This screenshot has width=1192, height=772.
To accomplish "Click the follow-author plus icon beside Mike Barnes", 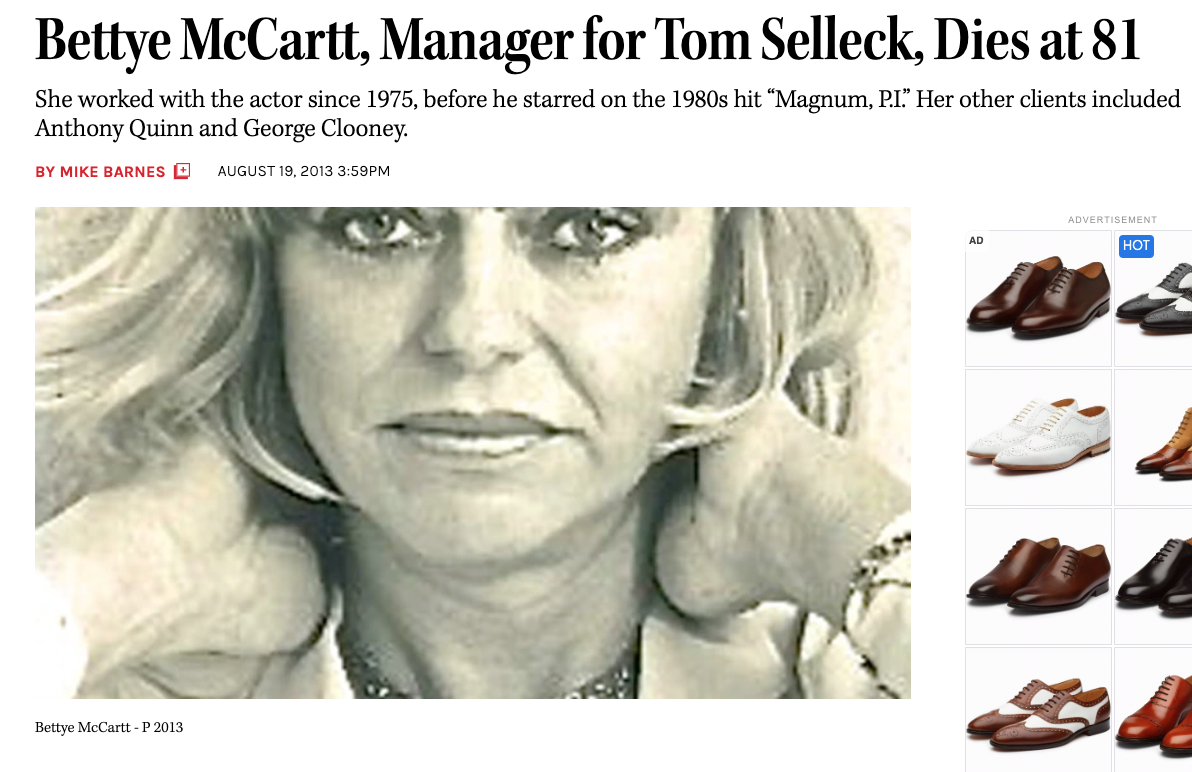I will pyautogui.click(x=181, y=171).
